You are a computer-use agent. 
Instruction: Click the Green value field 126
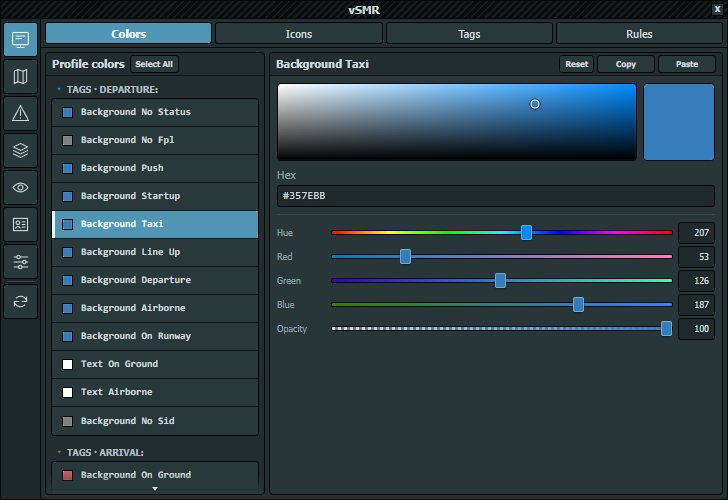click(696, 281)
